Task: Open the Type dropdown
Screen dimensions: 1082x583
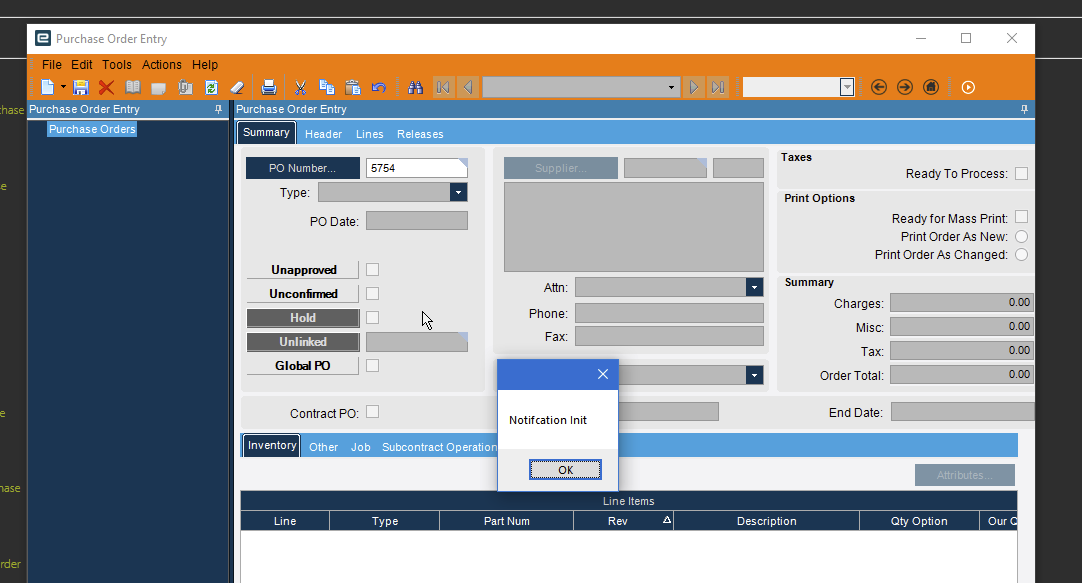Action: coord(458,192)
